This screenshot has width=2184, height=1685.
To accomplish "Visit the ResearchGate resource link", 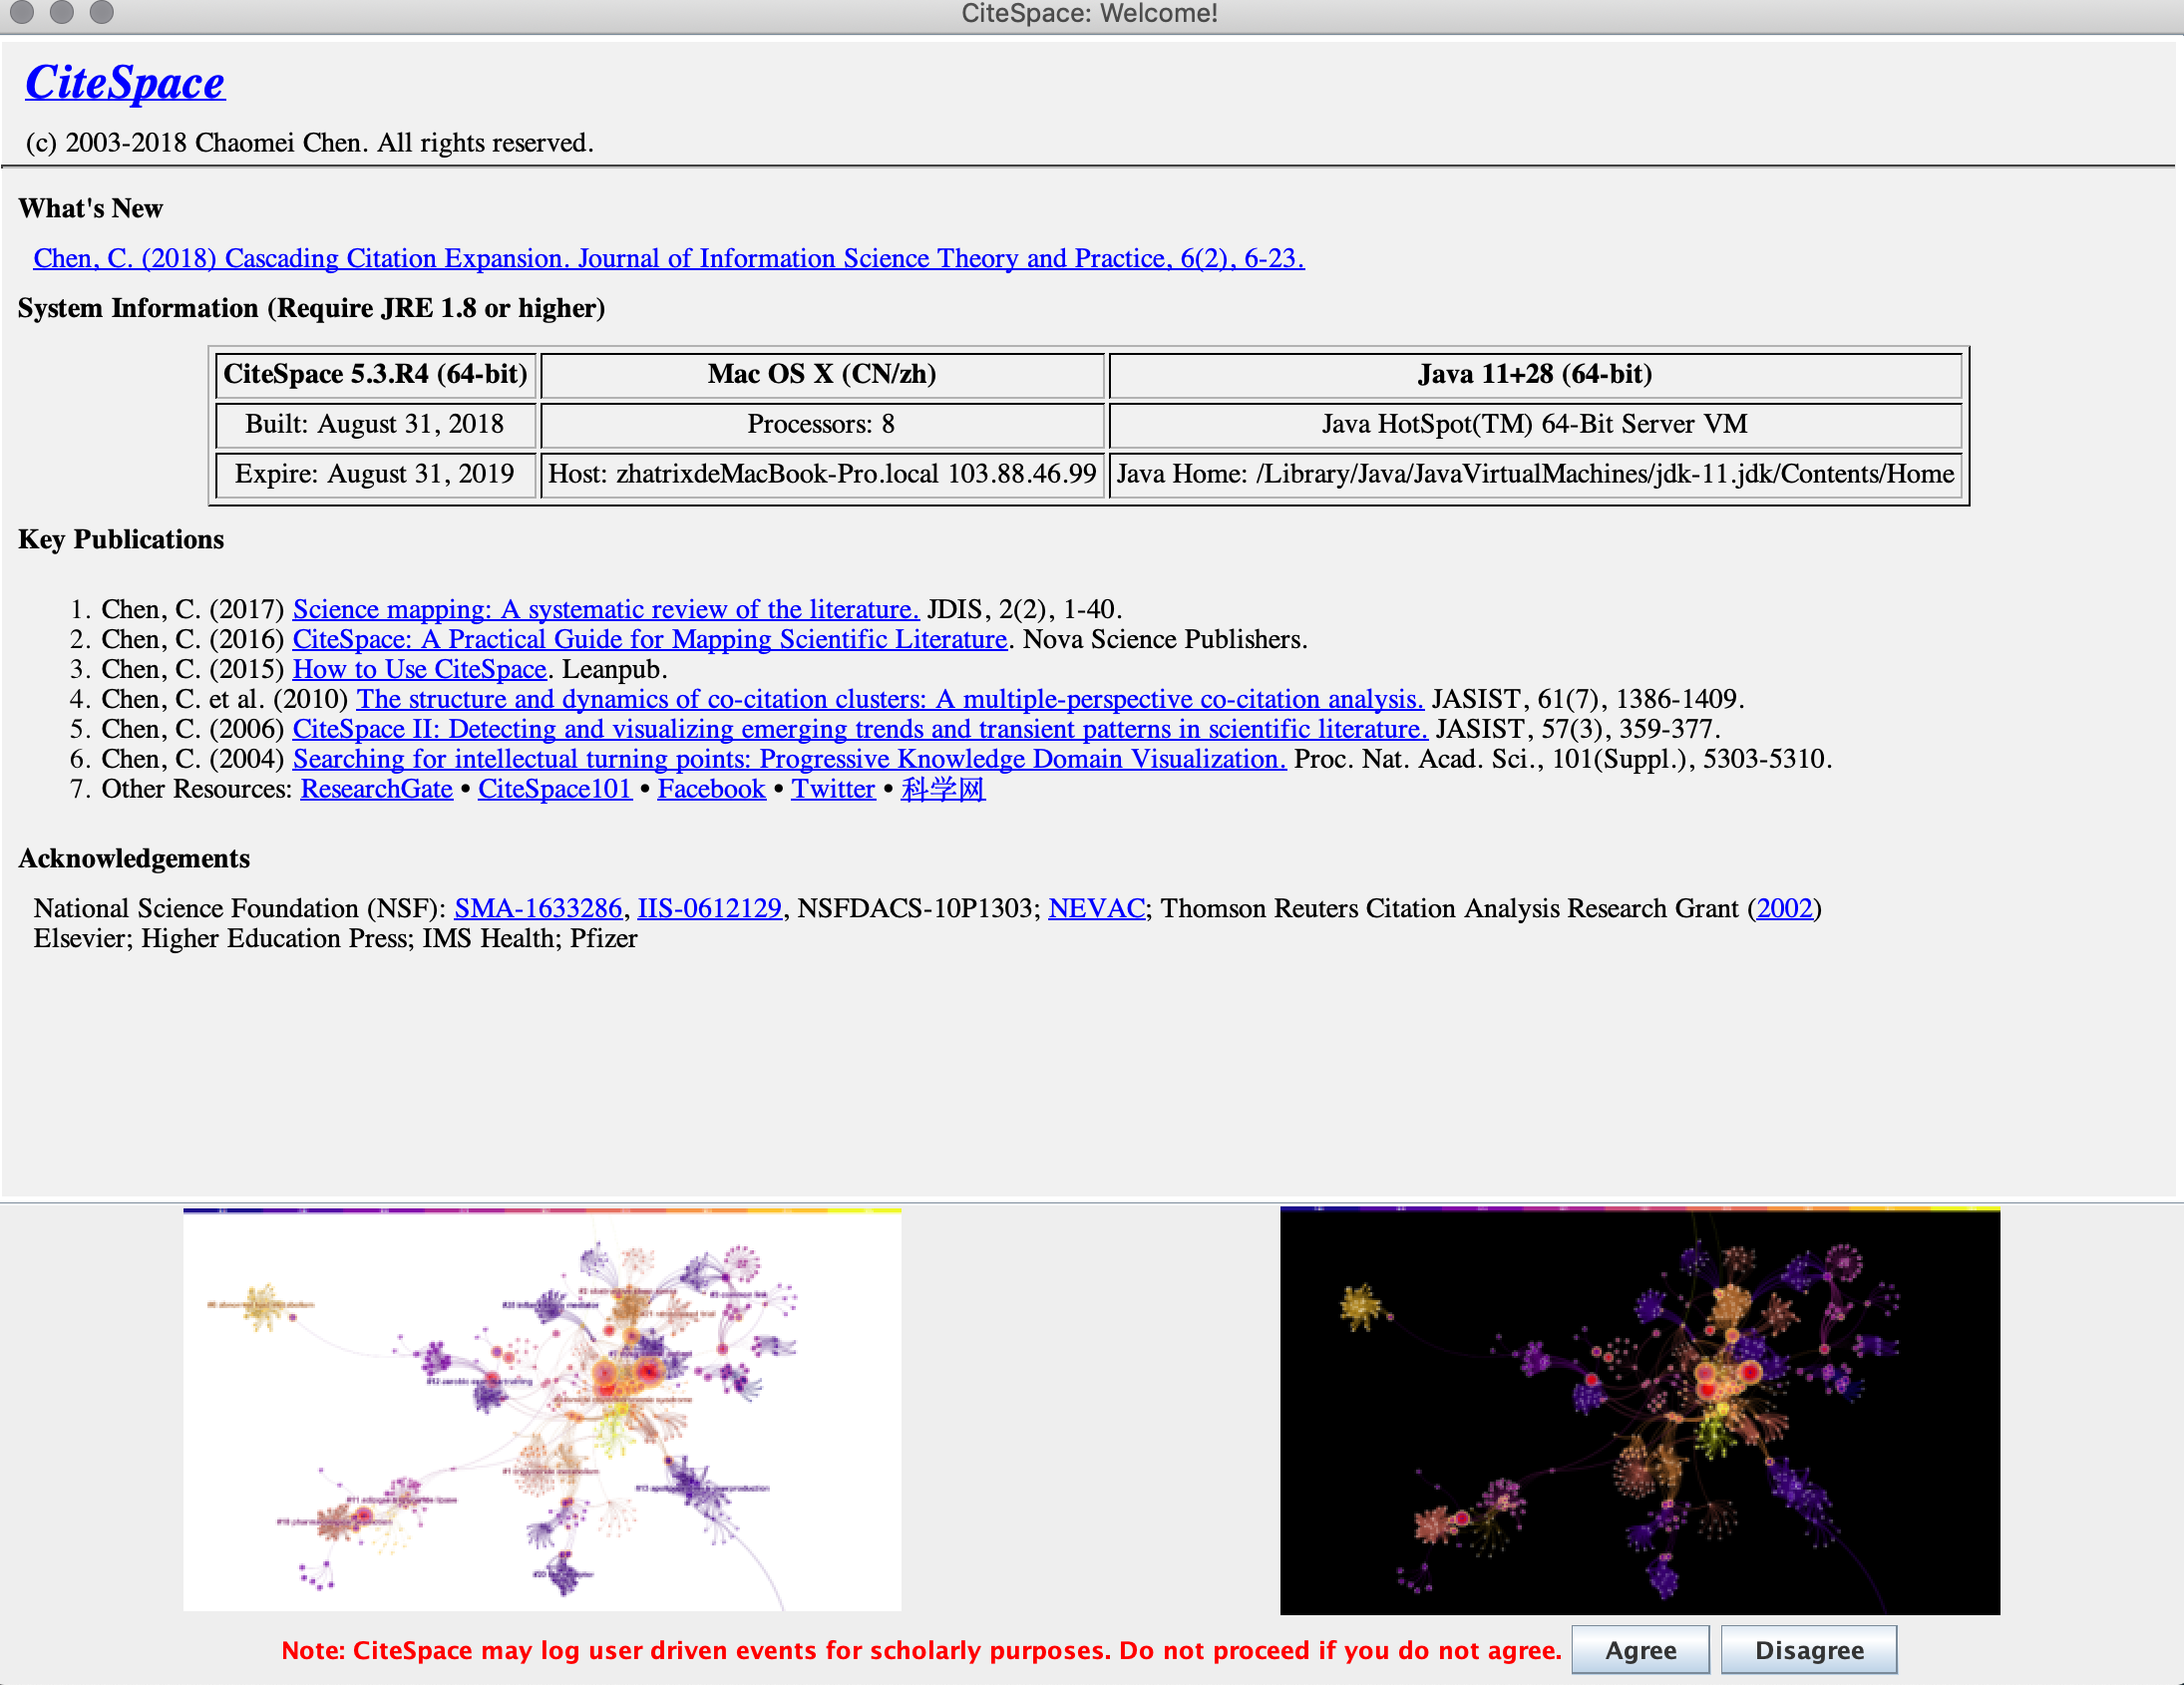I will click(x=377, y=789).
